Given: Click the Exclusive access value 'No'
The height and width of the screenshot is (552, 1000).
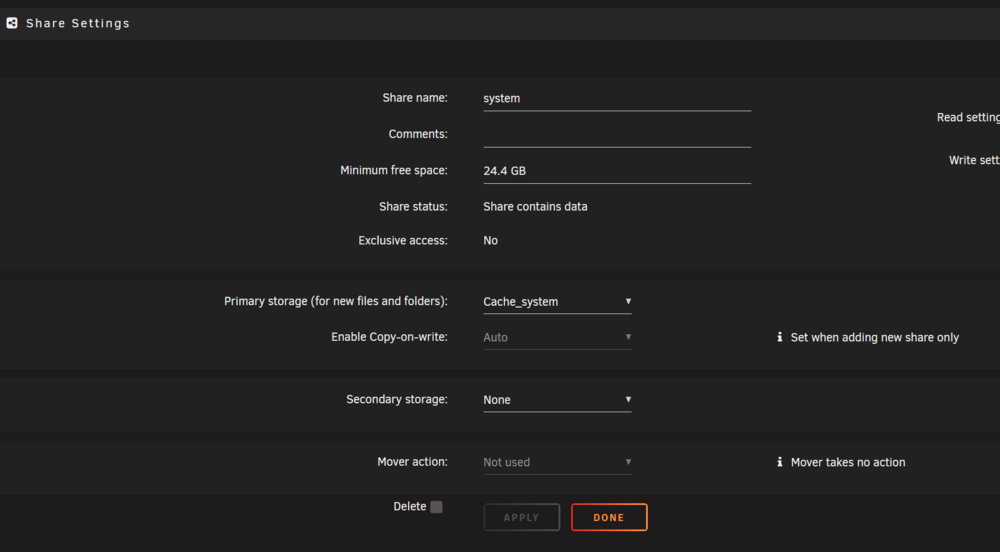Looking at the screenshot, I should (x=490, y=240).
